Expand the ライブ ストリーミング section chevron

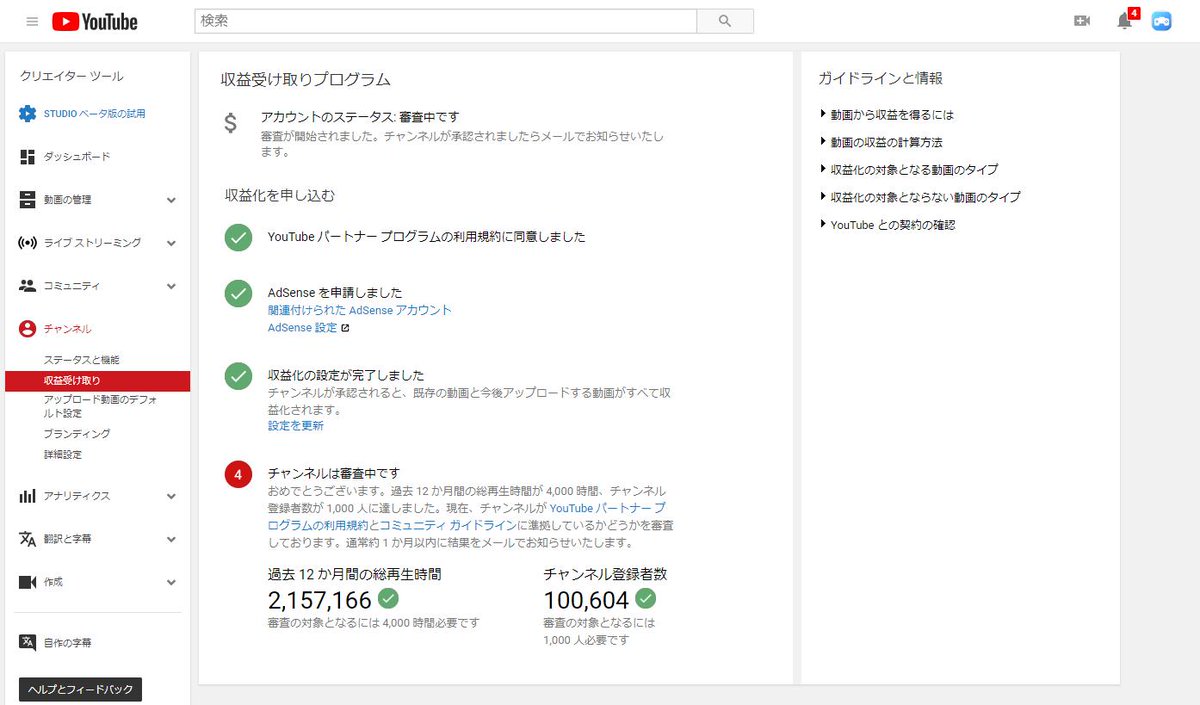[171, 243]
